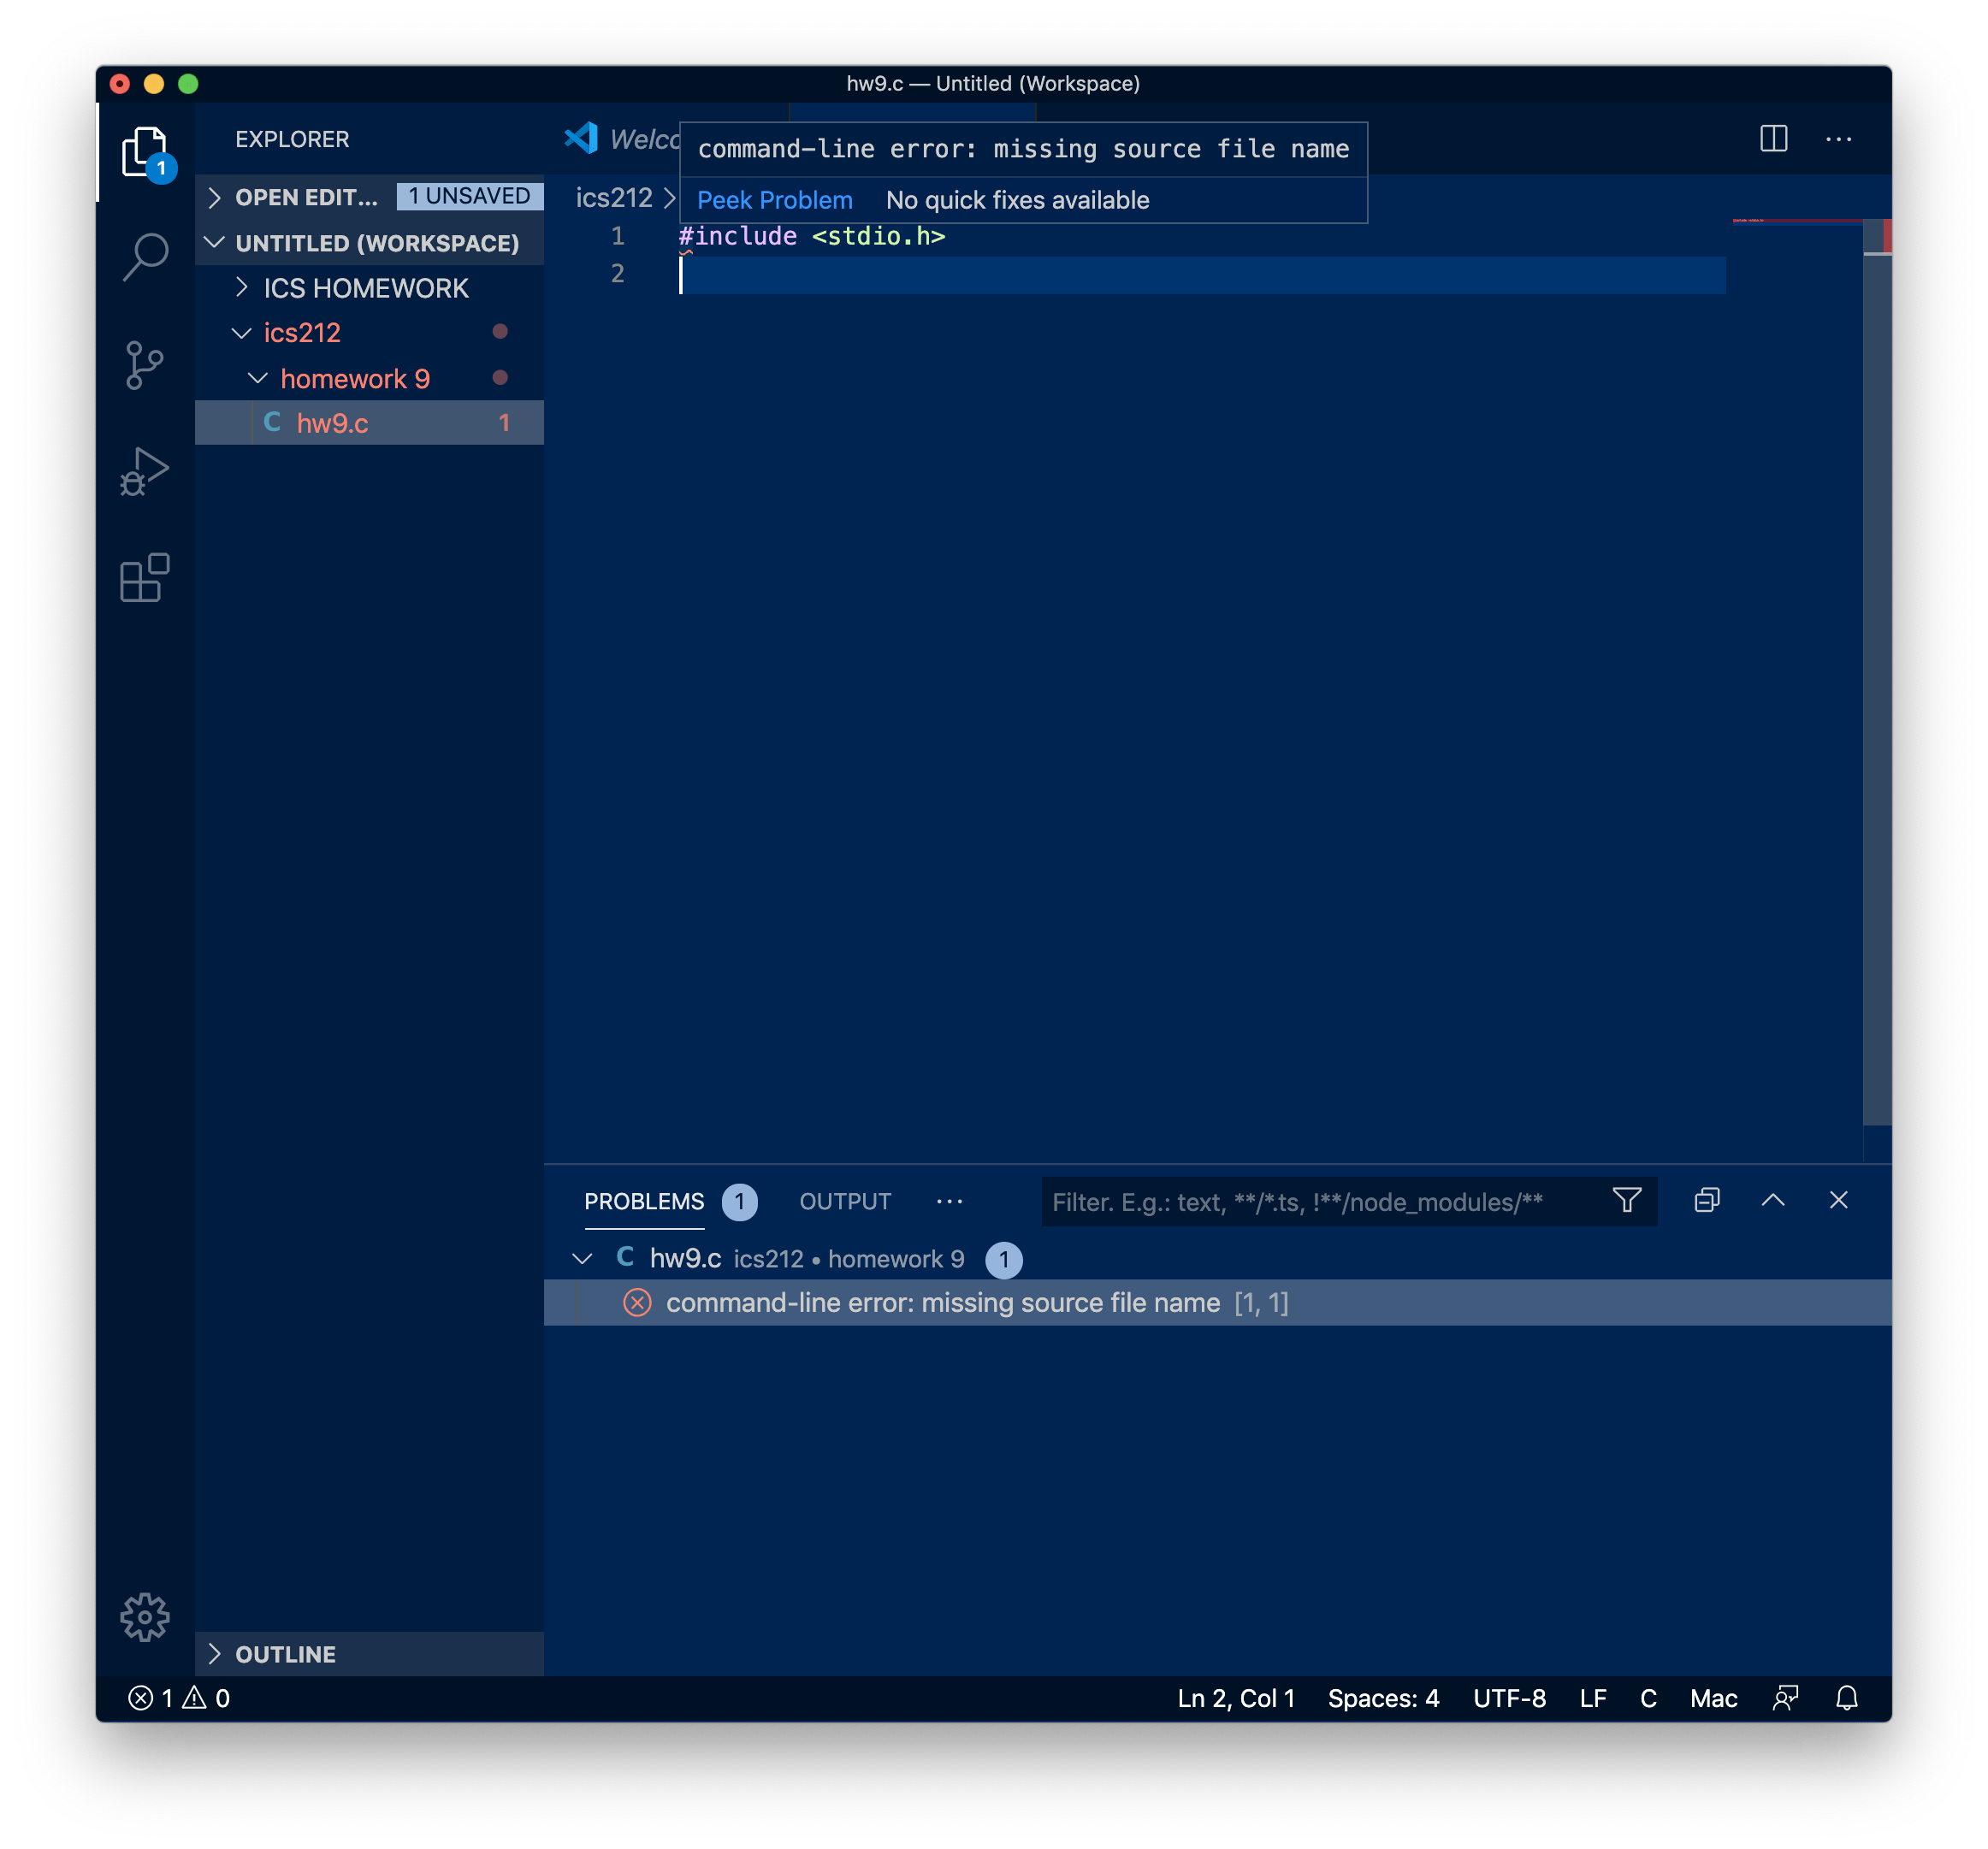Image resolution: width=1988 pixels, height=1849 pixels.
Task: Click the Peek Problem link
Action: pyautogui.click(x=774, y=200)
